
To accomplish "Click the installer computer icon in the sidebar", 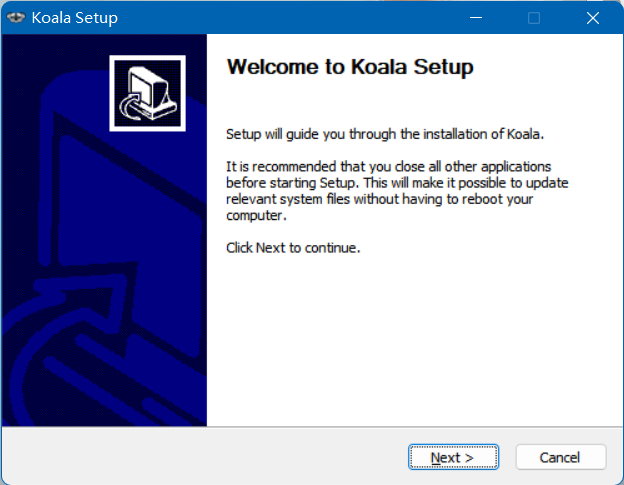I will coord(148,93).
